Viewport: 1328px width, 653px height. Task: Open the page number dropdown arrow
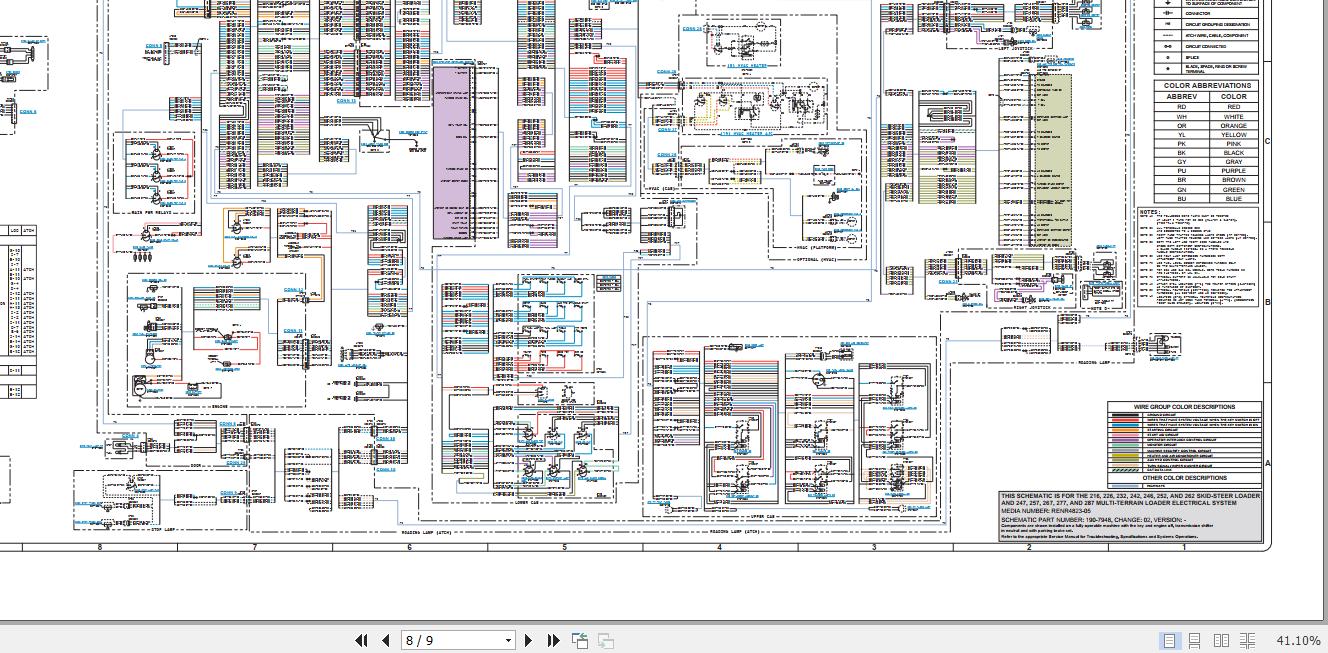508,641
